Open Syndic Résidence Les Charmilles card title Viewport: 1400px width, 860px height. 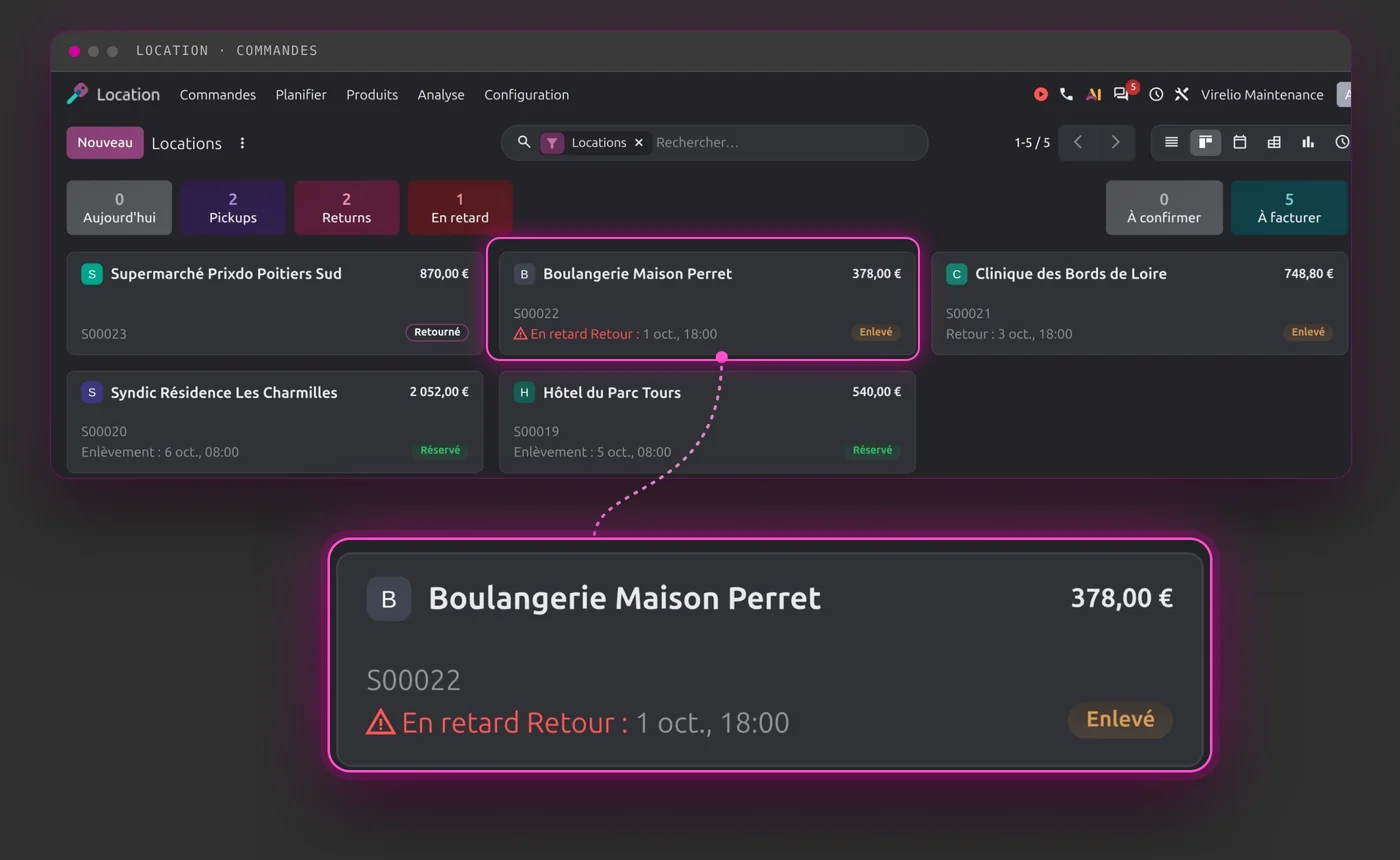[x=224, y=393]
